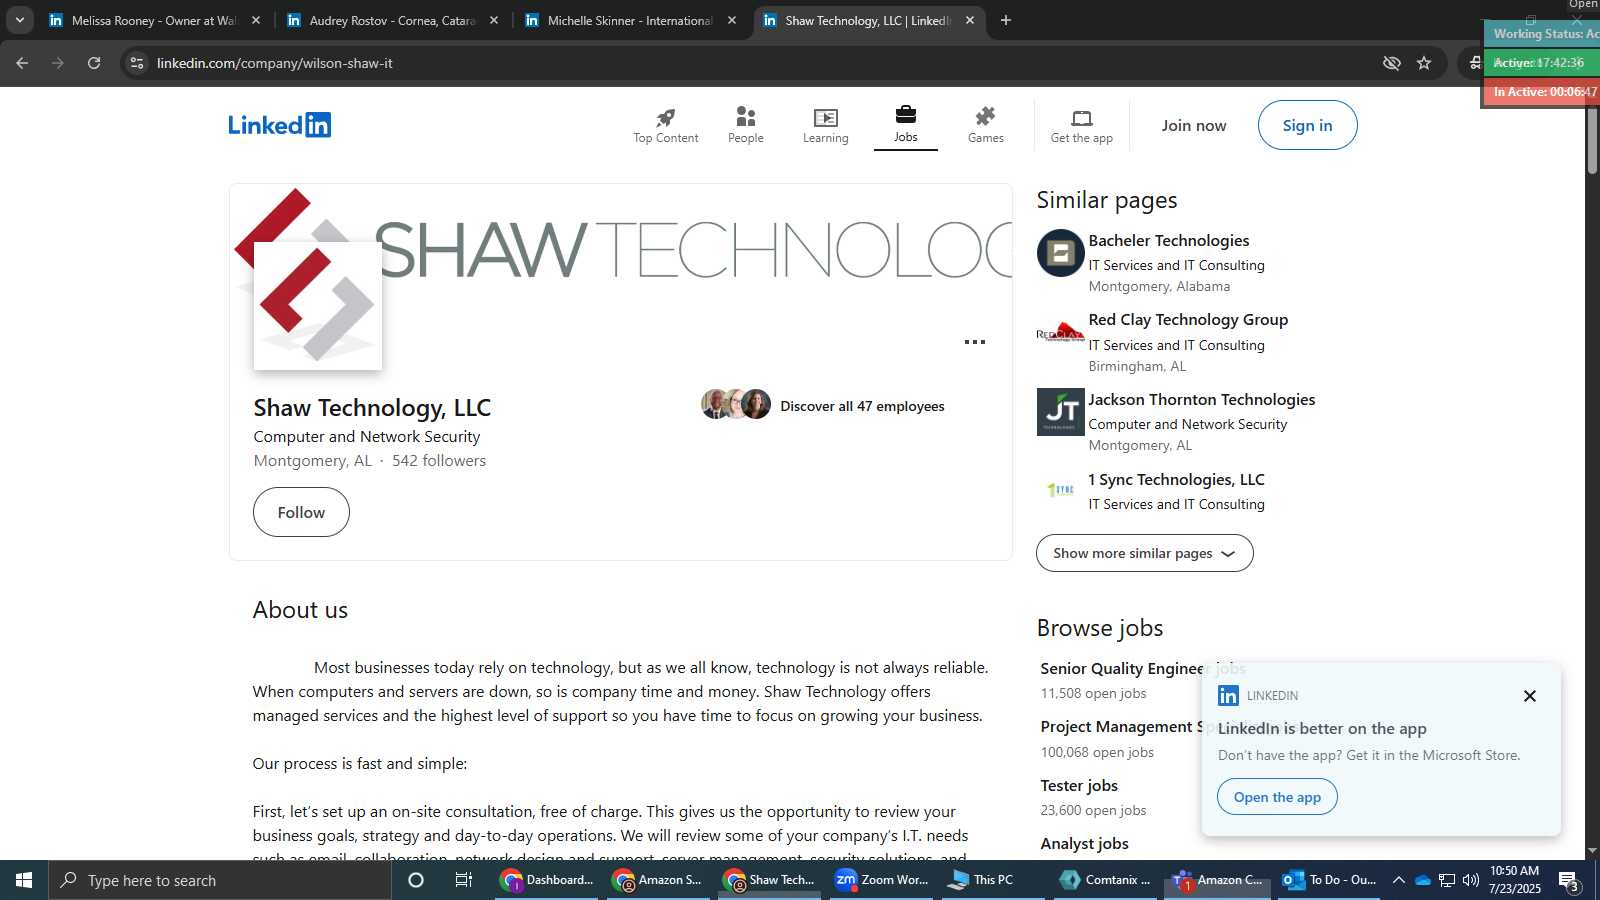Open the People nav icon
This screenshot has height=900, width=1600.
click(745, 125)
